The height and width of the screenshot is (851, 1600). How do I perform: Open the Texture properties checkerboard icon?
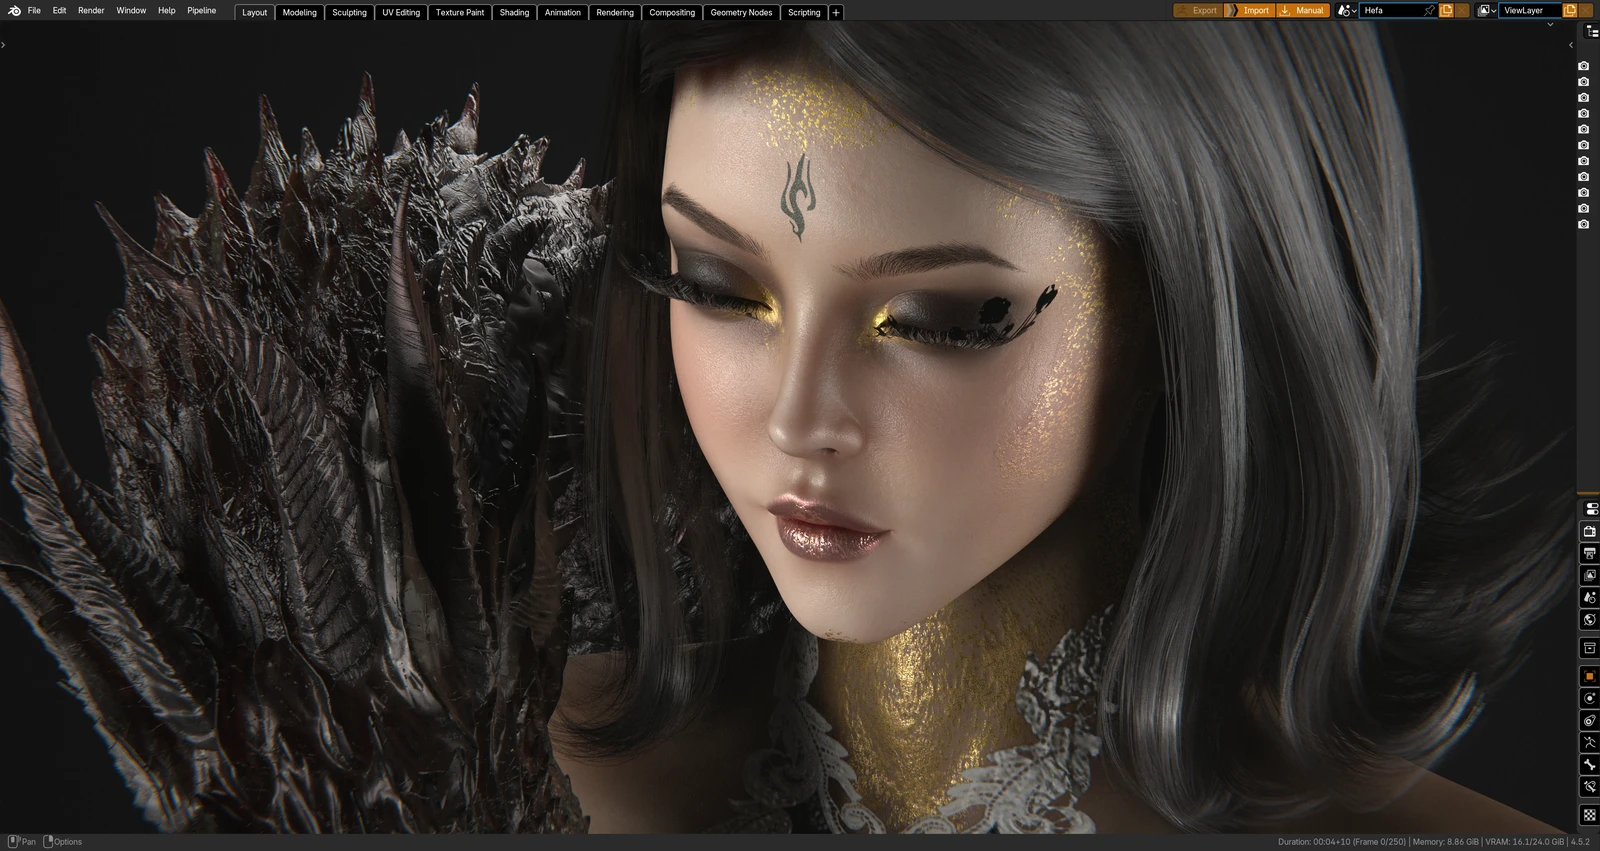click(x=1589, y=815)
